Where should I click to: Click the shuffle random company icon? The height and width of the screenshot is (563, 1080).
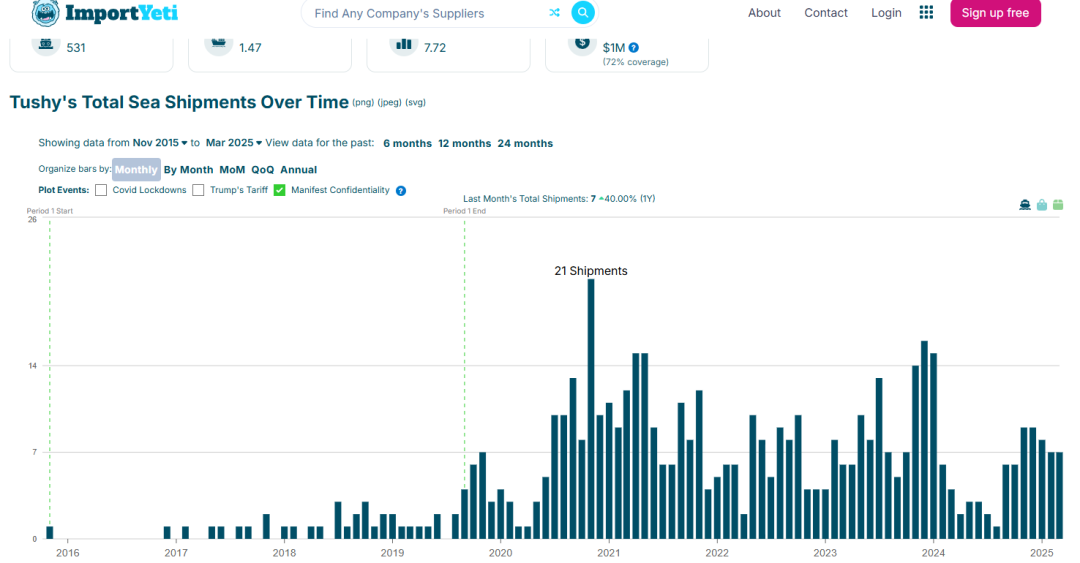click(554, 13)
